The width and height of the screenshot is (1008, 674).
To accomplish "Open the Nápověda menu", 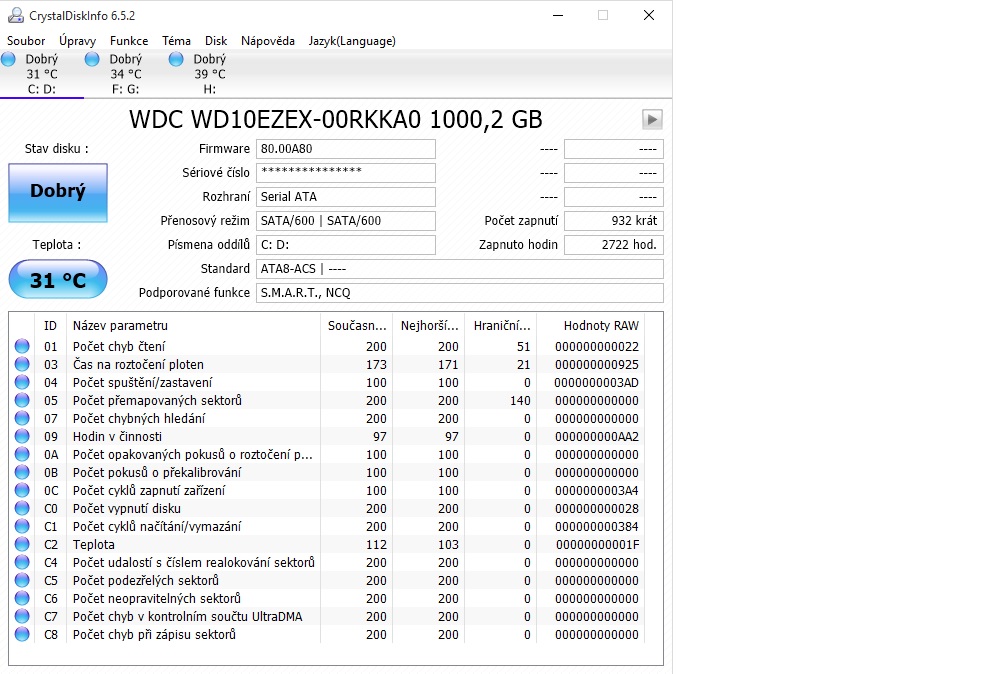I will [x=268, y=41].
